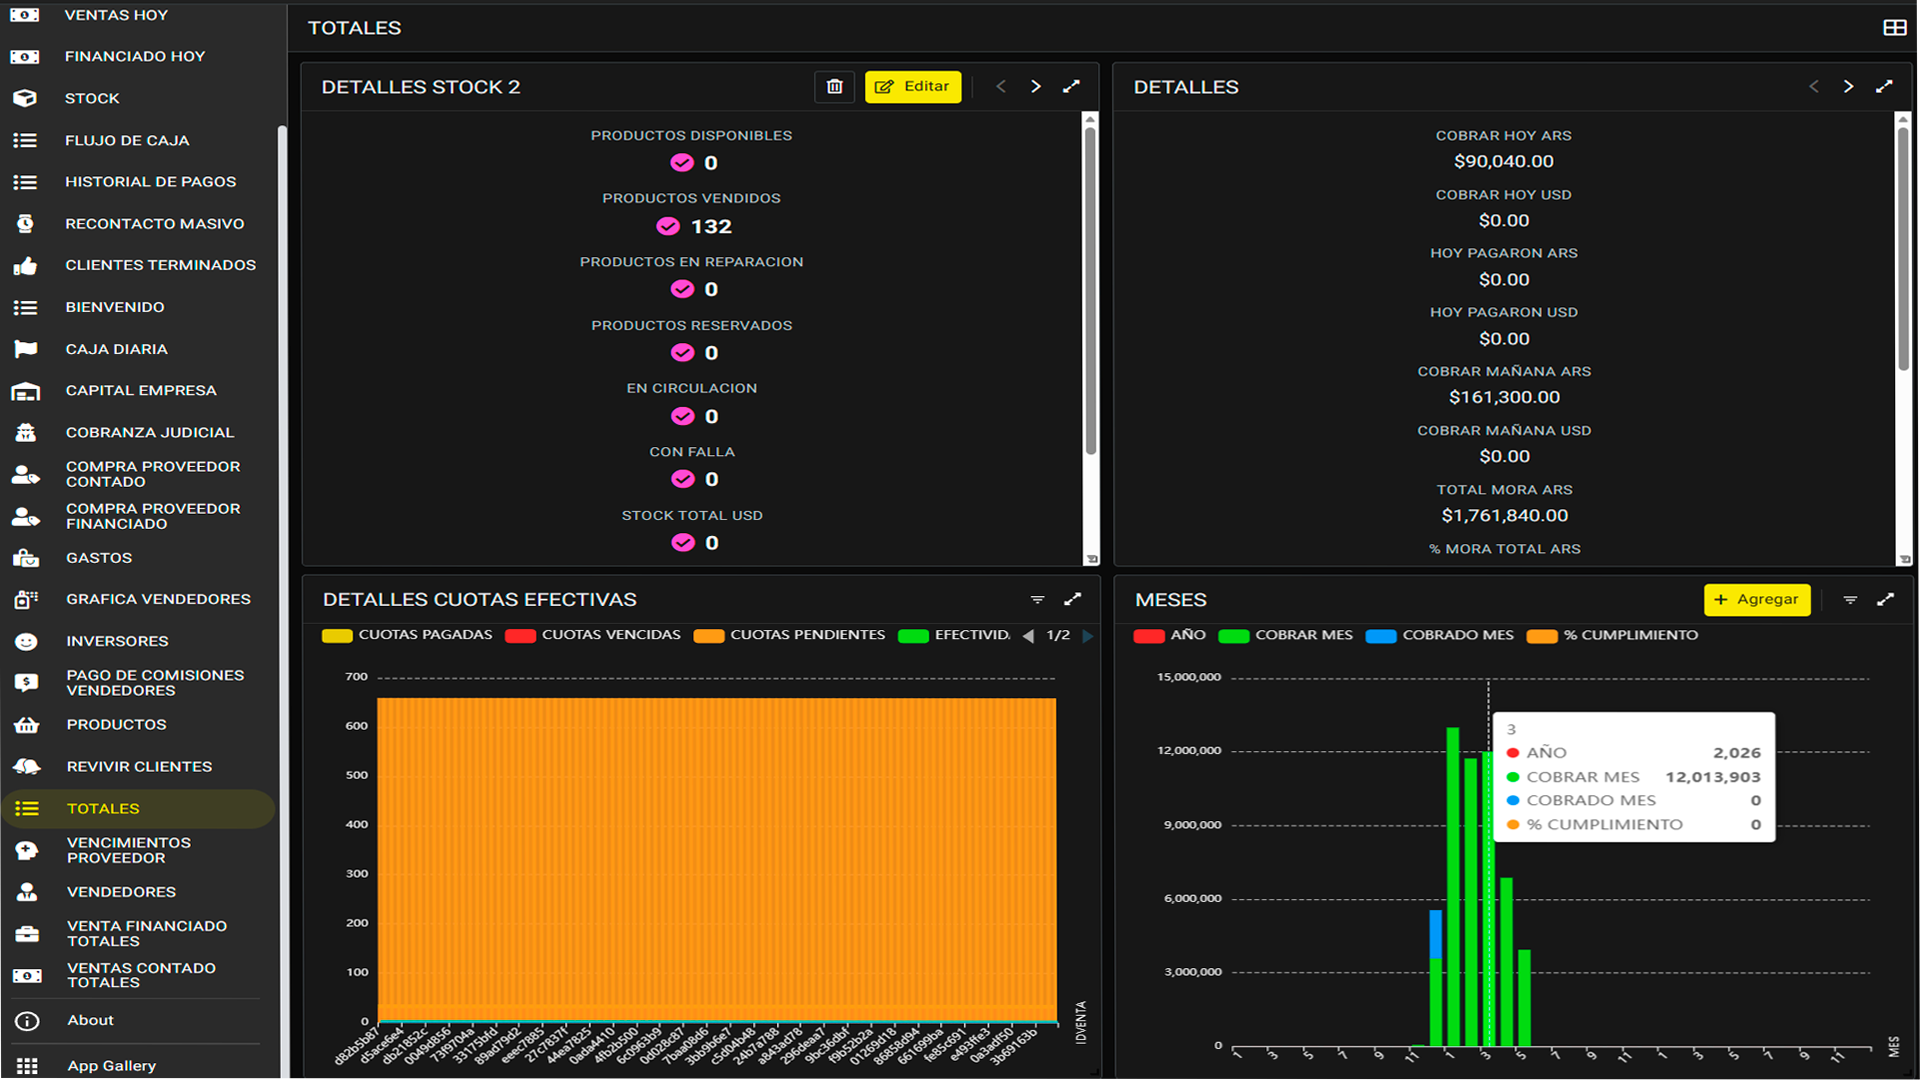Expand the Meses chart to fullscreen
The width and height of the screenshot is (1920, 1080).
[1885, 600]
